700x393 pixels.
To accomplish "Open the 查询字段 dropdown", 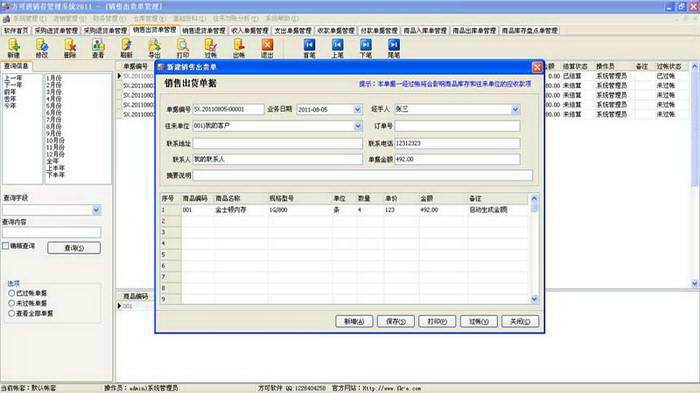I will click(x=96, y=210).
